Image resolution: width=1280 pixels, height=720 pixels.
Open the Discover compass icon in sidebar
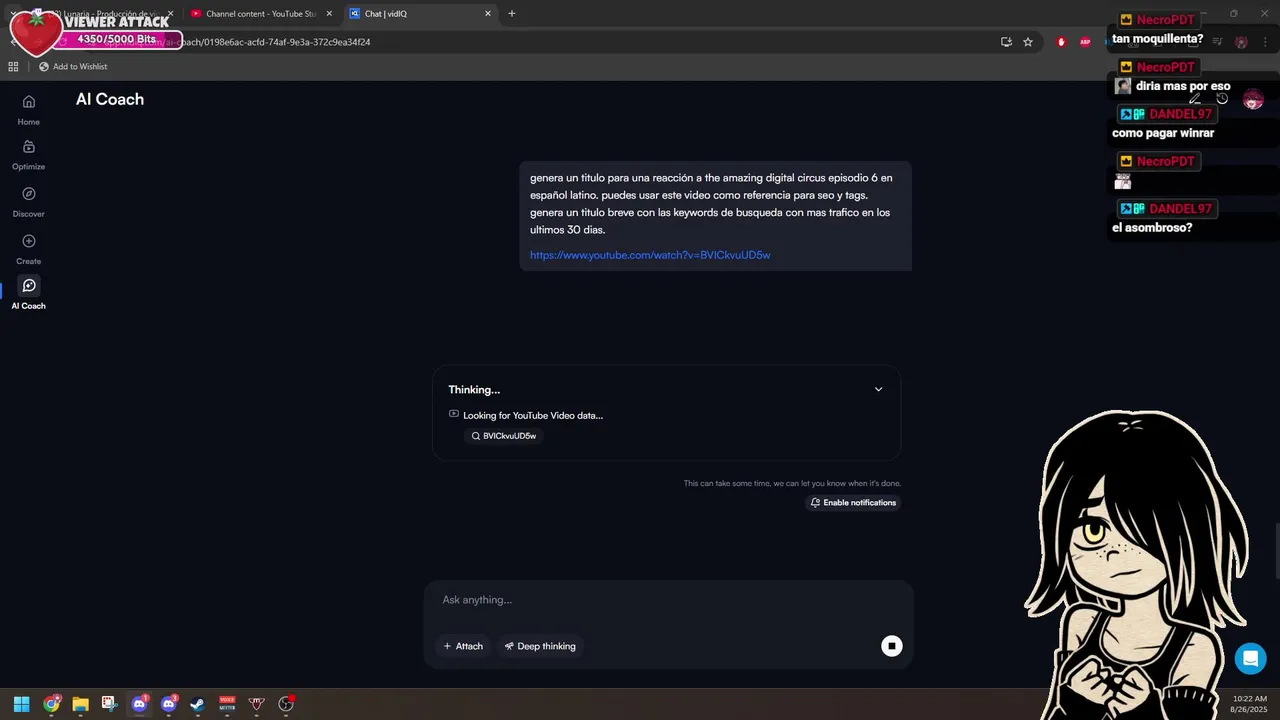28,194
